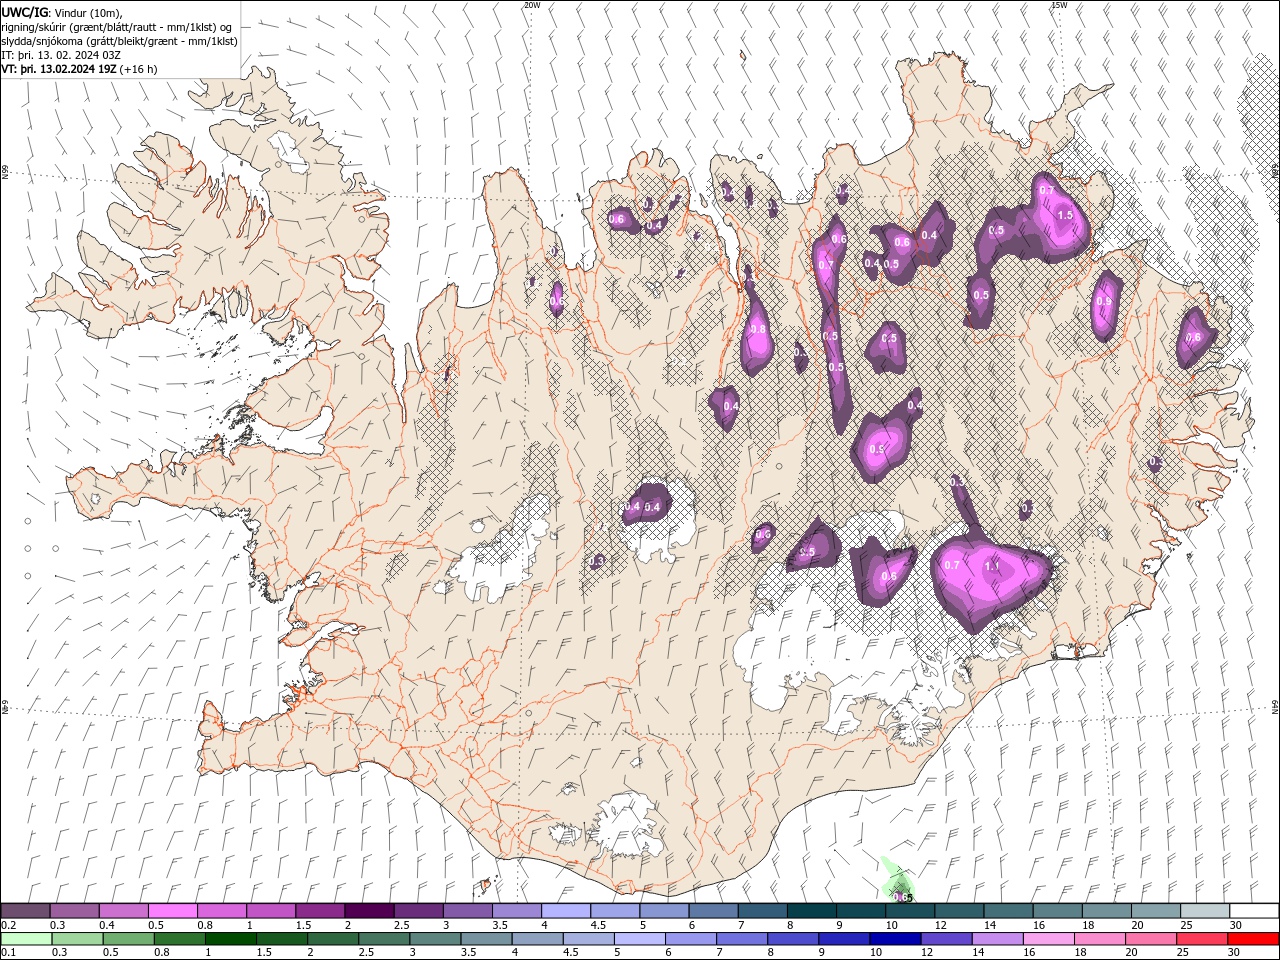
Task: Click the valid time 'VT: þri. 13.02.2024 19Z'
Action: (58, 69)
